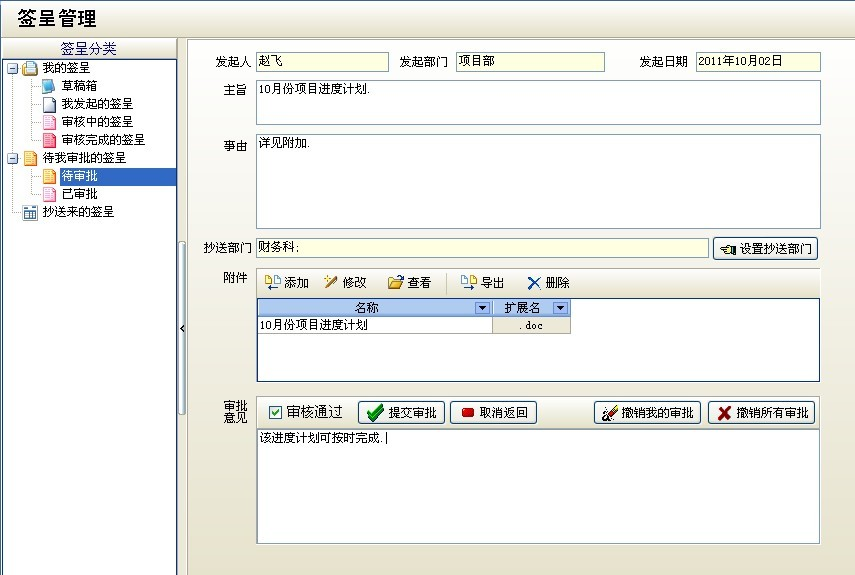Collapse the 我的签呈 tree node

12,68
